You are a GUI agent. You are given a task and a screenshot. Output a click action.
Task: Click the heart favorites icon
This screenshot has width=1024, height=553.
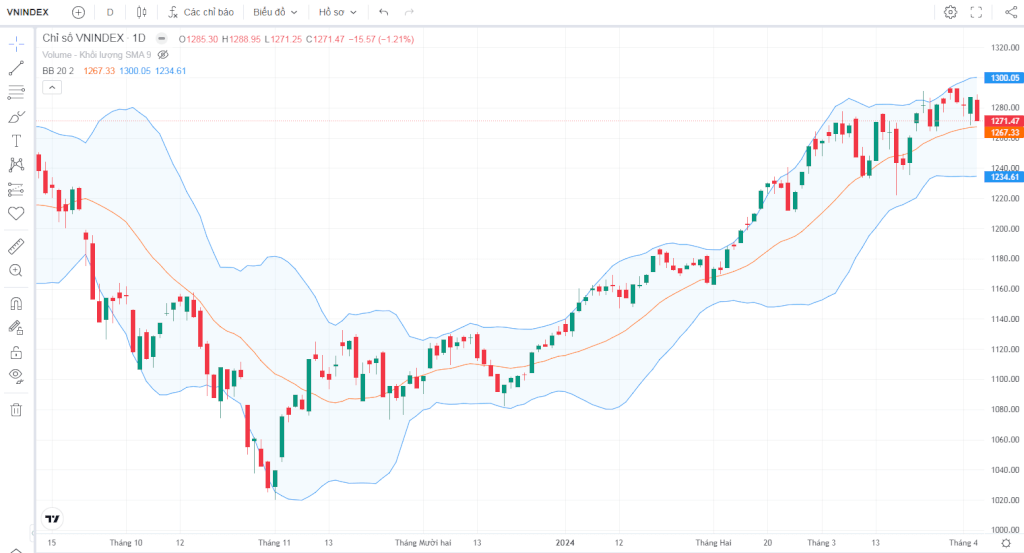(16, 213)
